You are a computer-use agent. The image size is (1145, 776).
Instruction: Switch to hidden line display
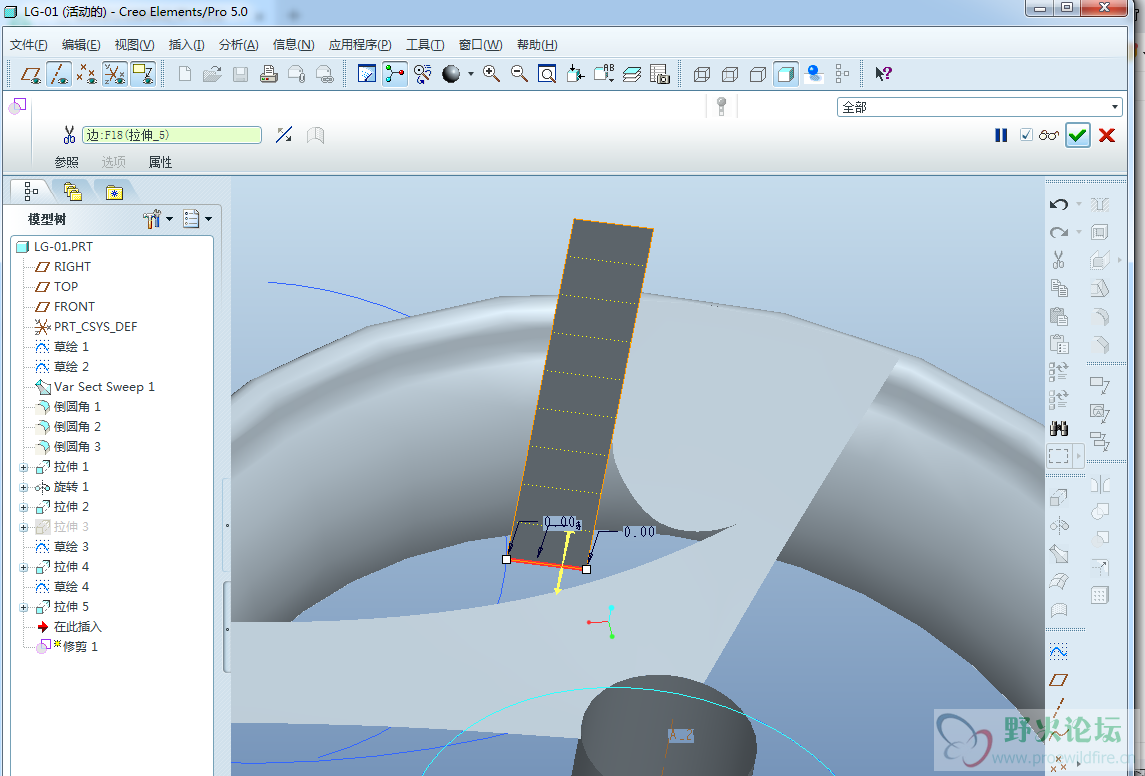click(729, 74)
